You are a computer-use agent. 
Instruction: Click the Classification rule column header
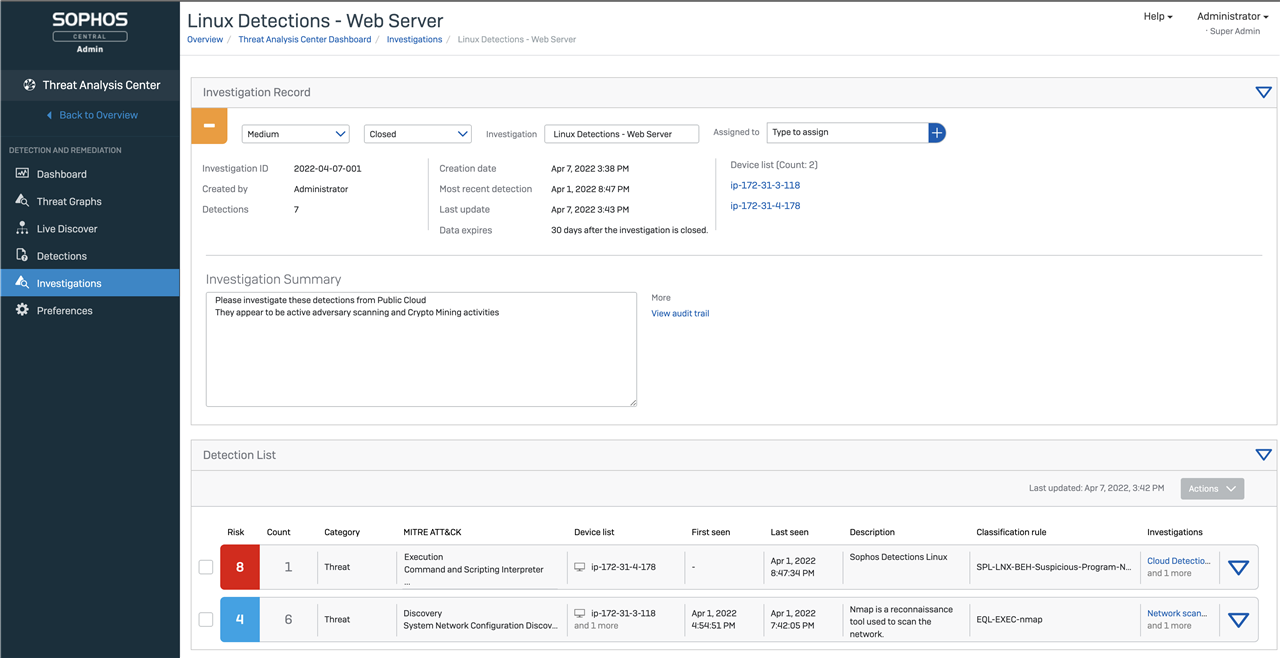(1011, 532)
